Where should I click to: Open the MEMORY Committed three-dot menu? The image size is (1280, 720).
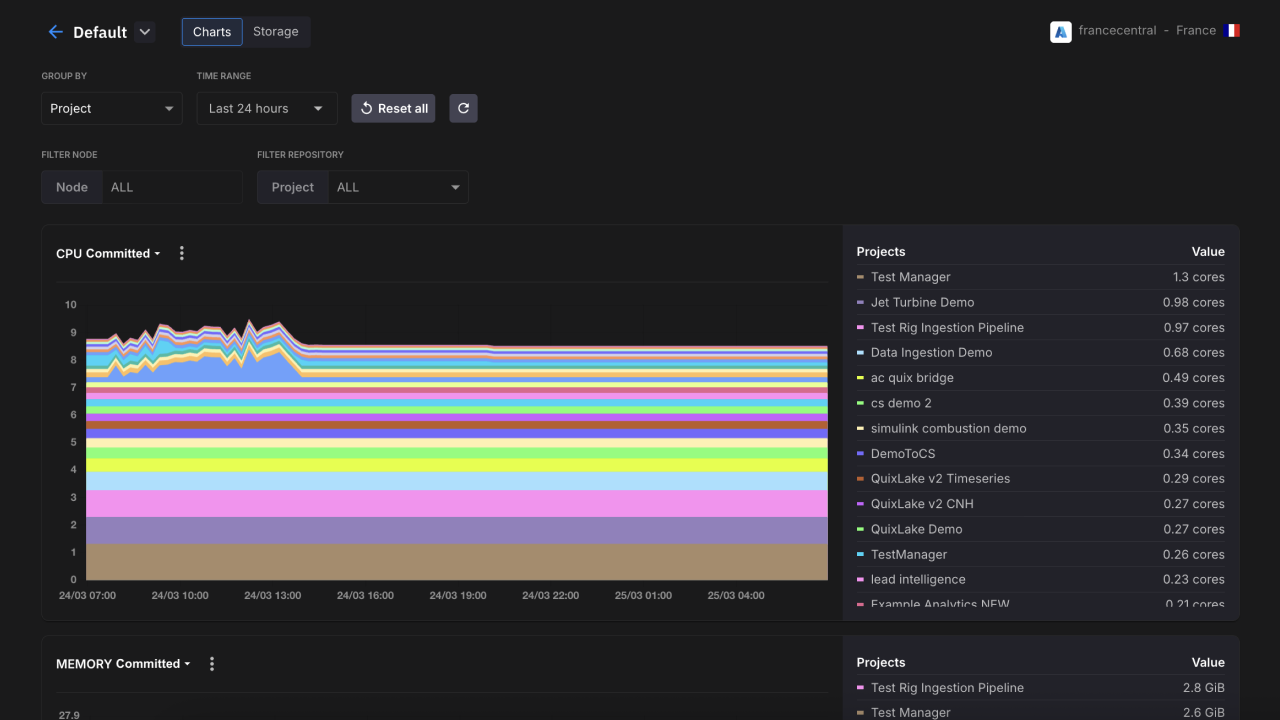pos(211,664)
